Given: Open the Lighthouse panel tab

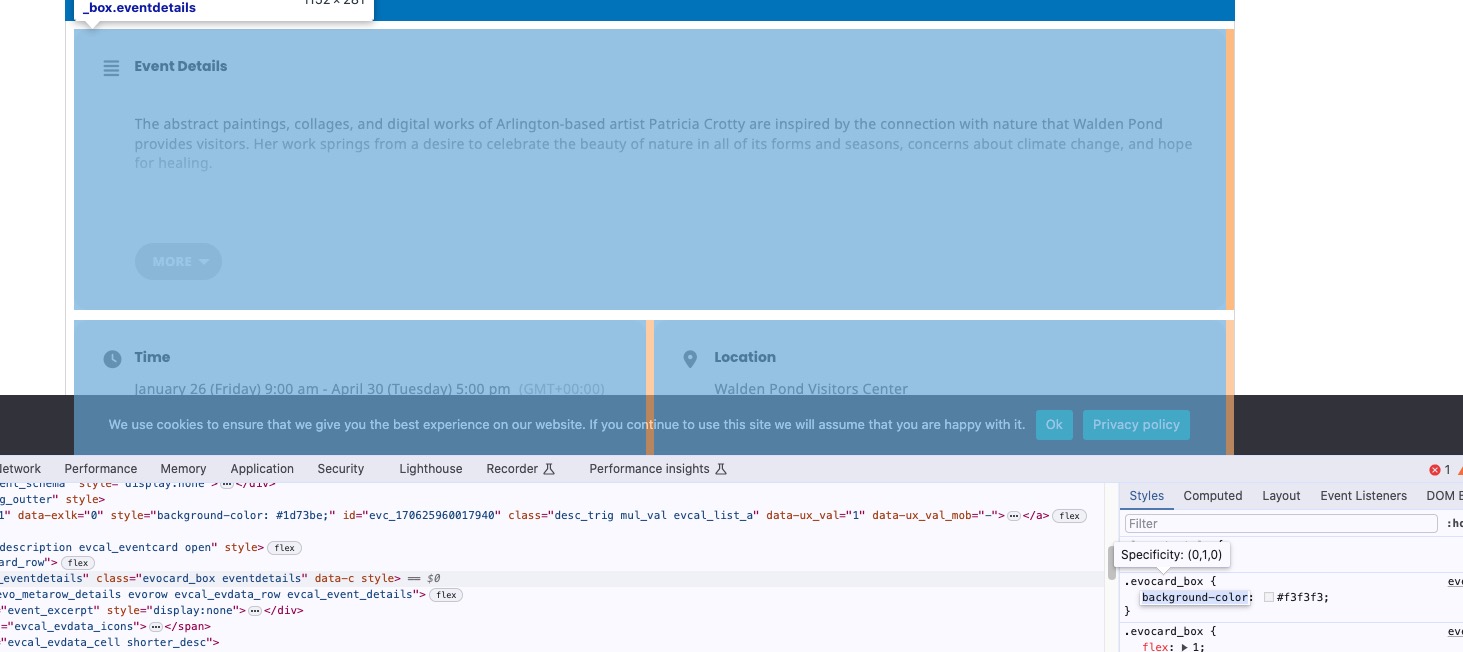Looking at the screenshot, I should (x=431, y=469).
